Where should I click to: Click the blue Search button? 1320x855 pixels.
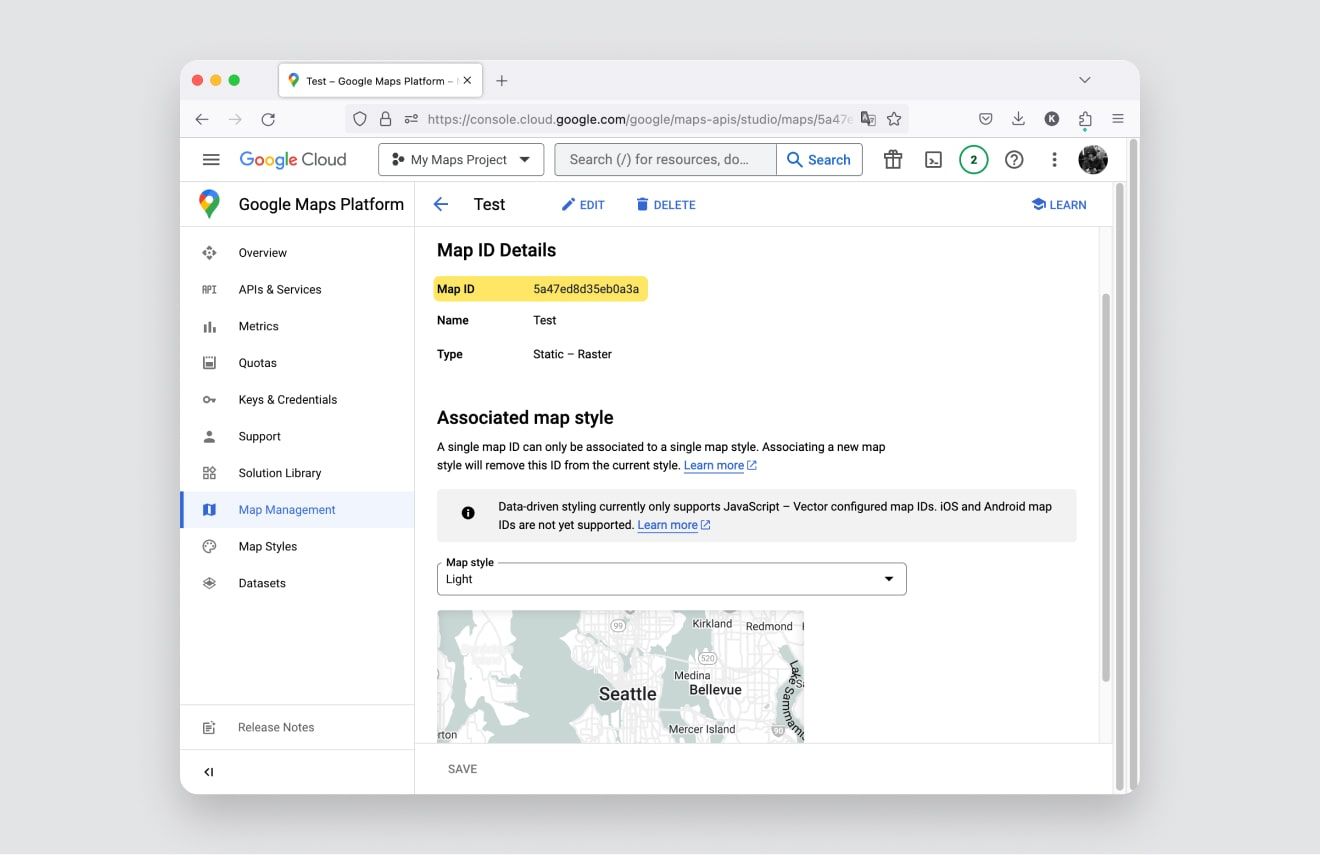pos(819,159)
